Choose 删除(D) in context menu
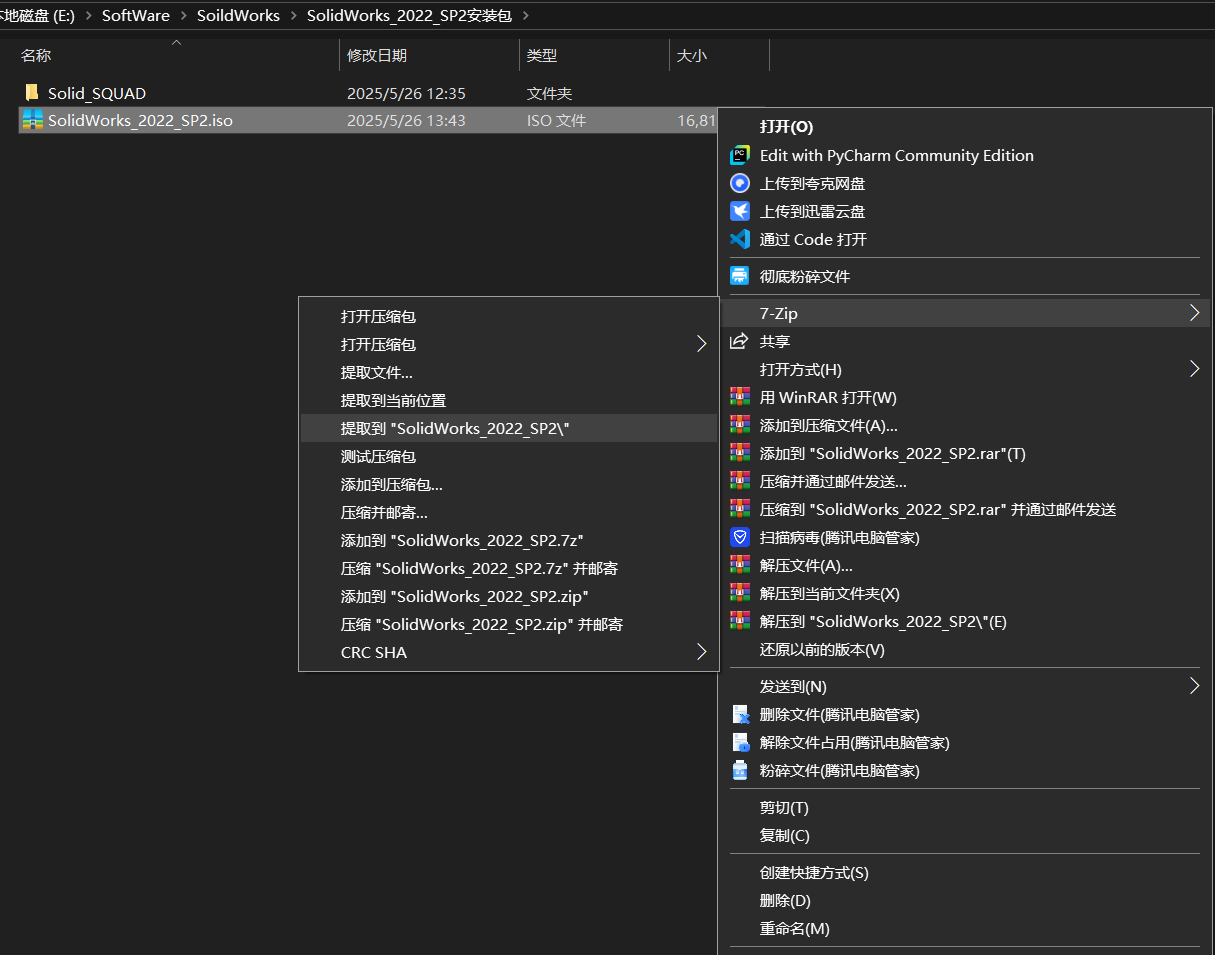 click(965, 900)
